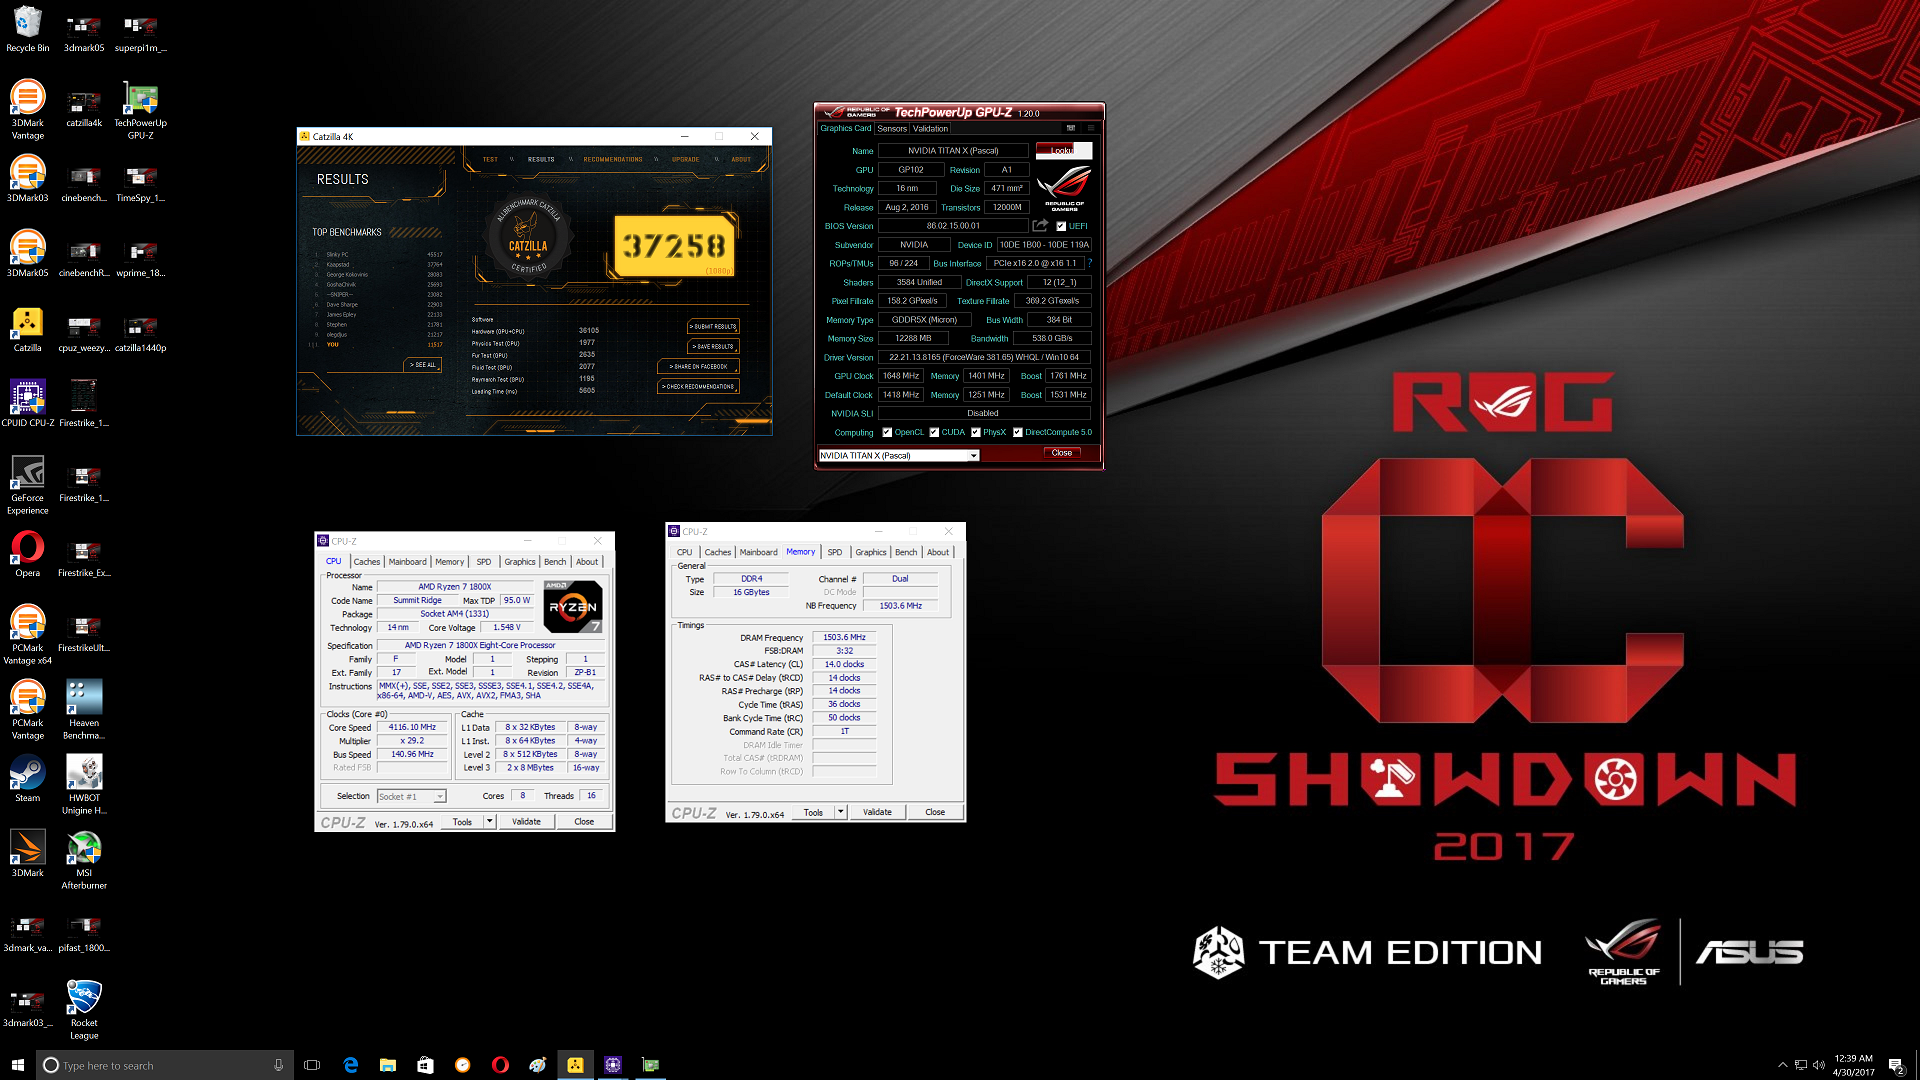This screenshot has height=1080, width=1920.
Task: Open PCMark Vantage x64 shortcut
Action: pos(27,635)
